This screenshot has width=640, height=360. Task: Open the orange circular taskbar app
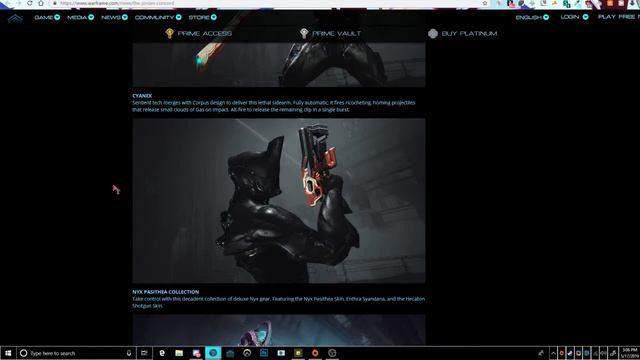[x=315, y=353]
